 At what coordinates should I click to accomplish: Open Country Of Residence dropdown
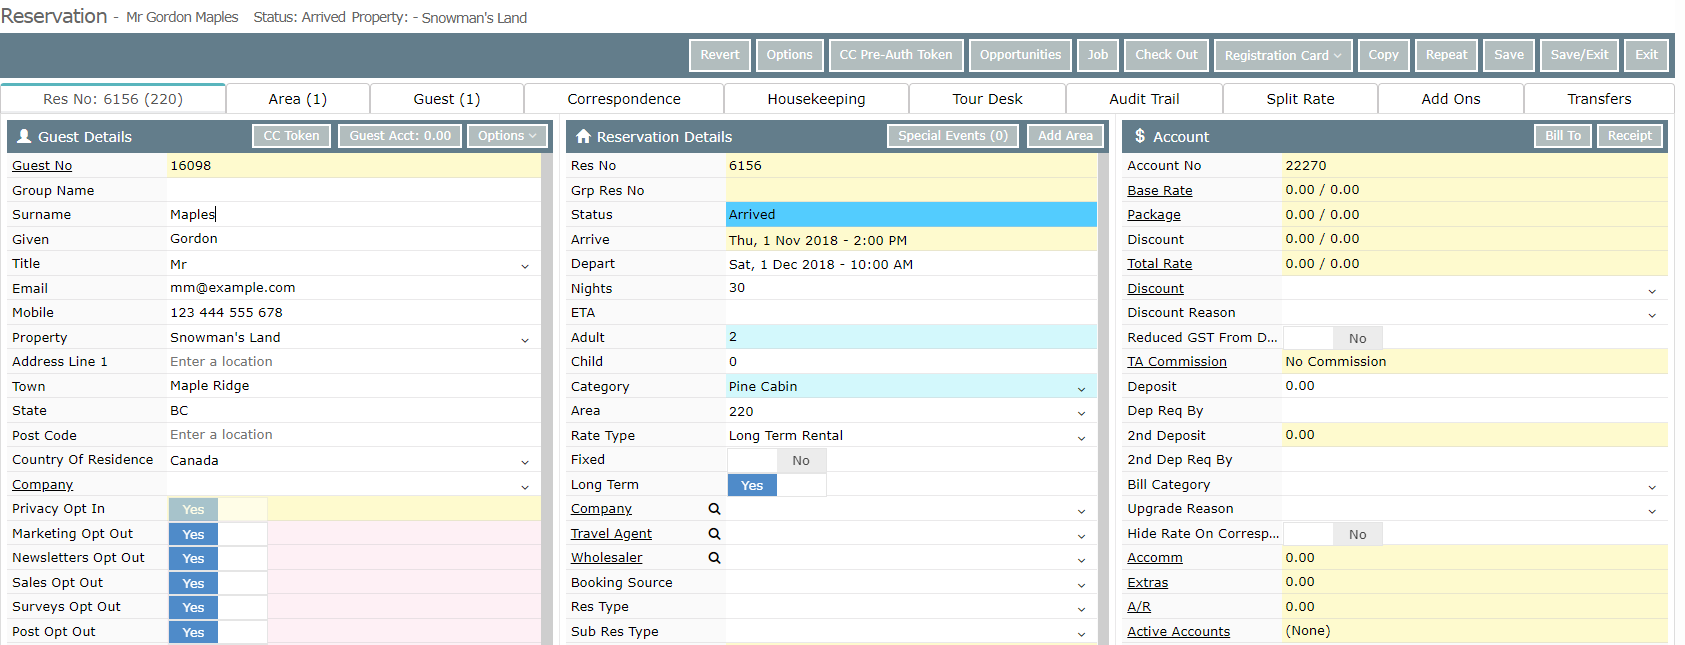[x=525, y=461]
